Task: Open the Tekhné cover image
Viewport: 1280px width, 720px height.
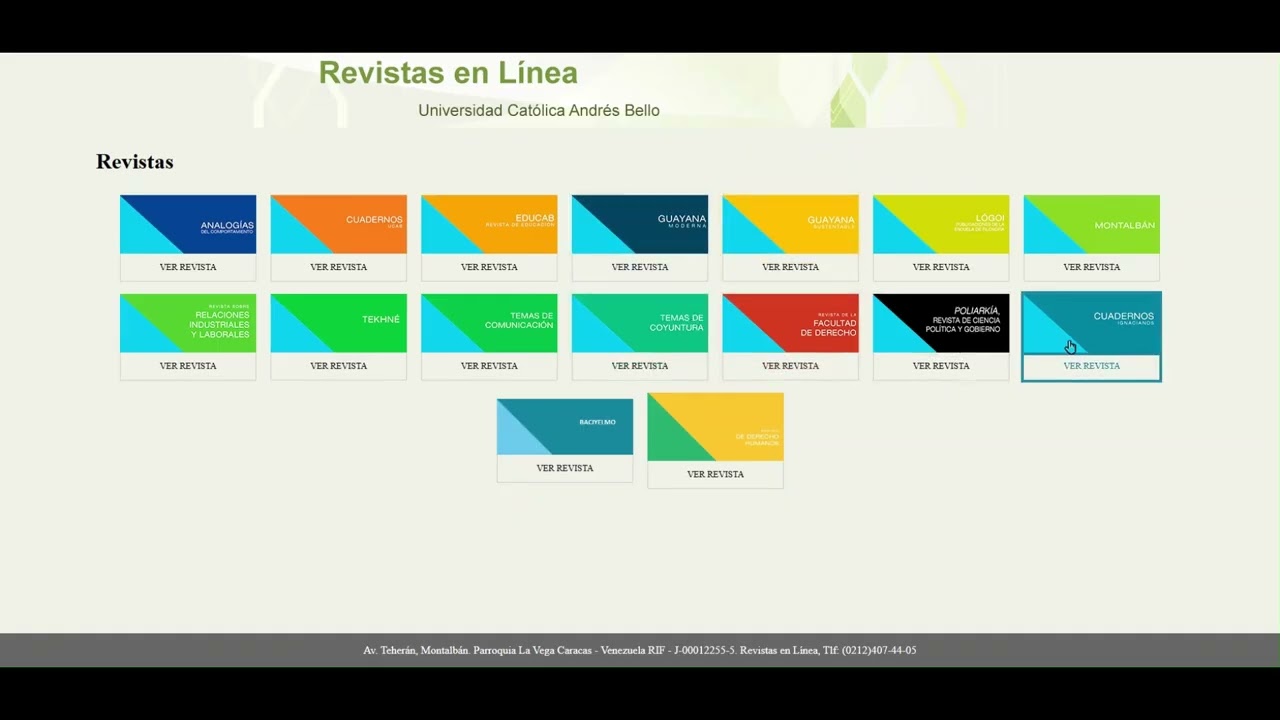Action: click(339, 323)
